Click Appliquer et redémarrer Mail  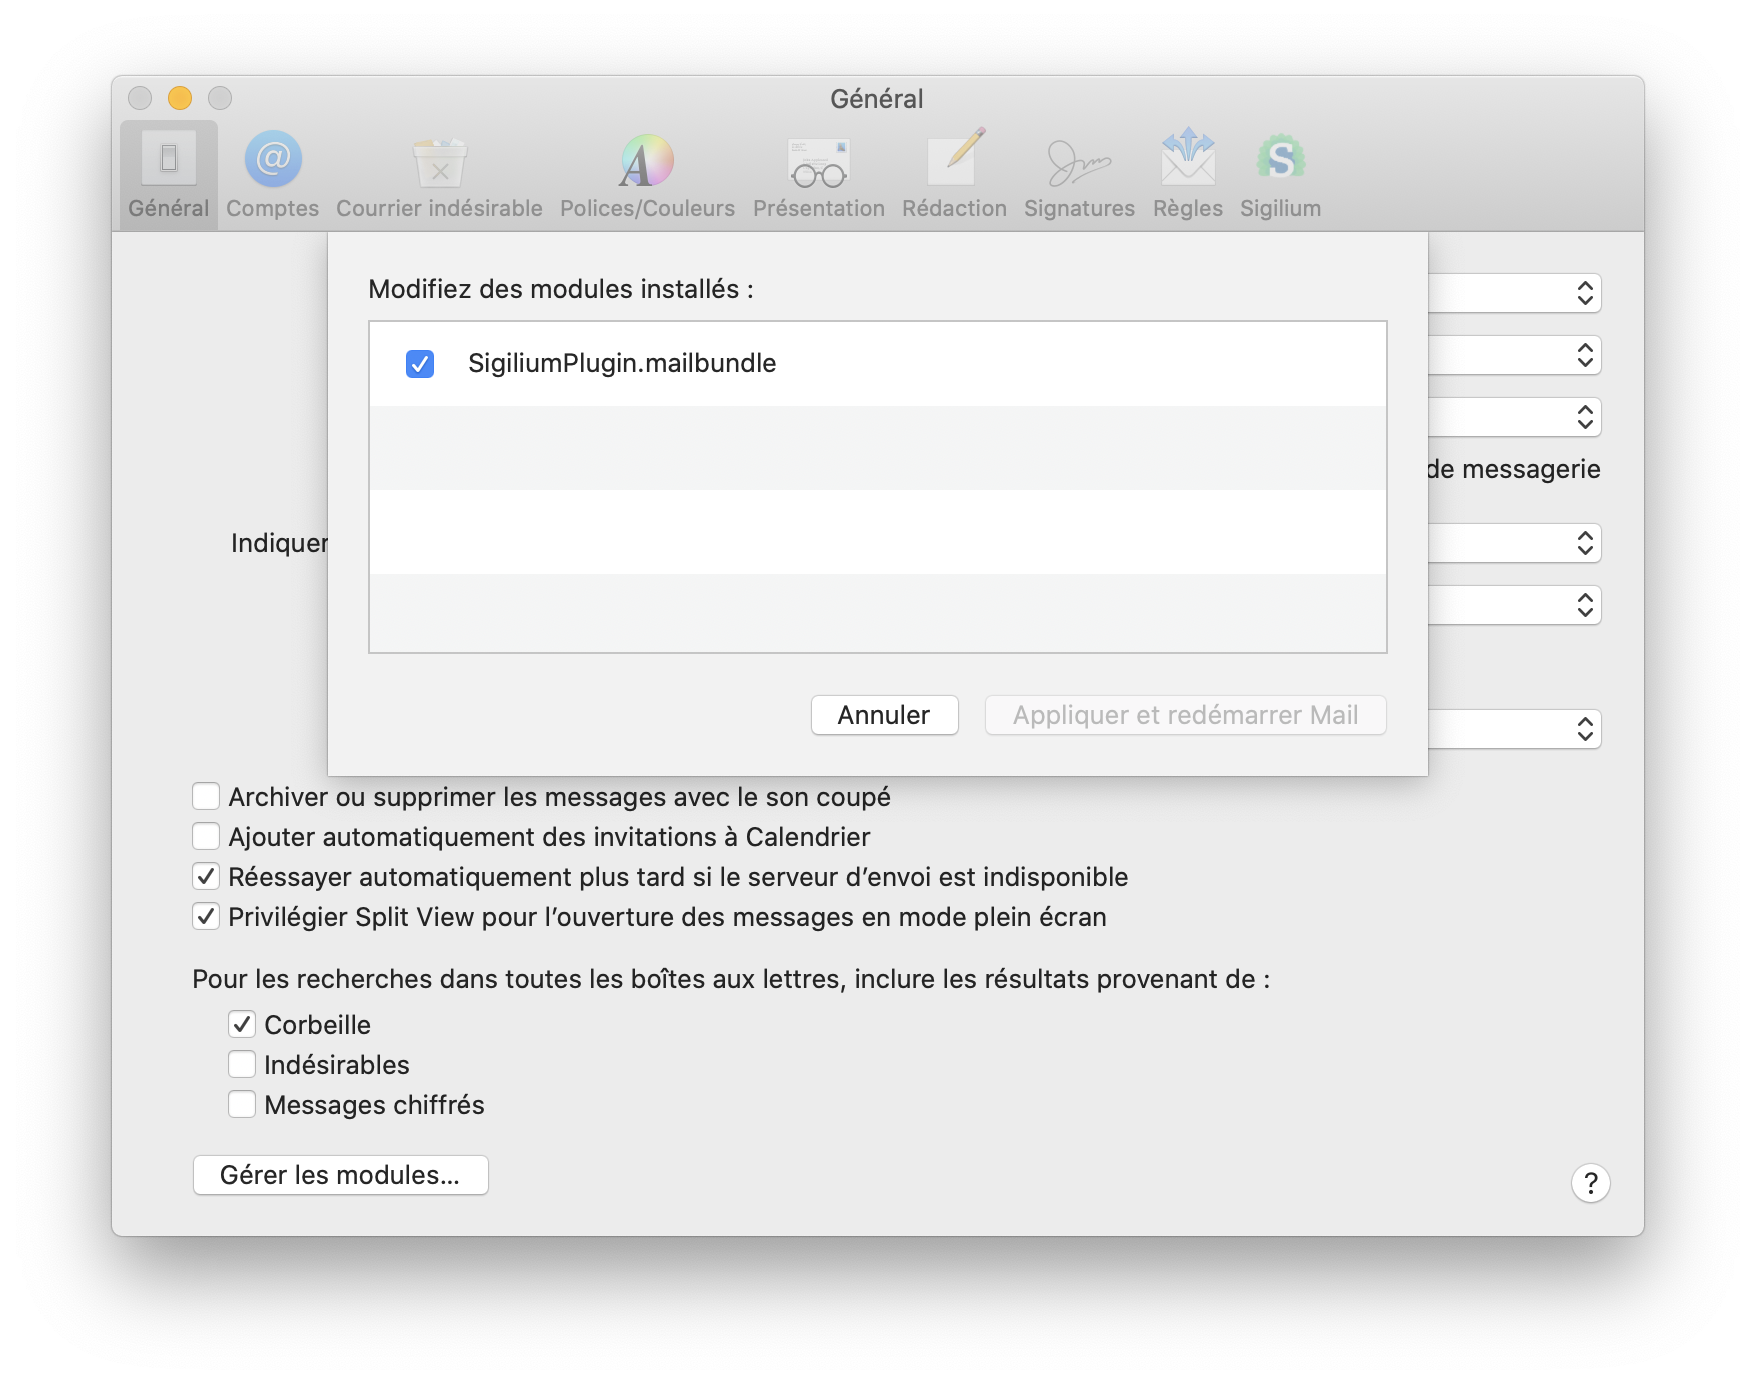click(1185, 715)
